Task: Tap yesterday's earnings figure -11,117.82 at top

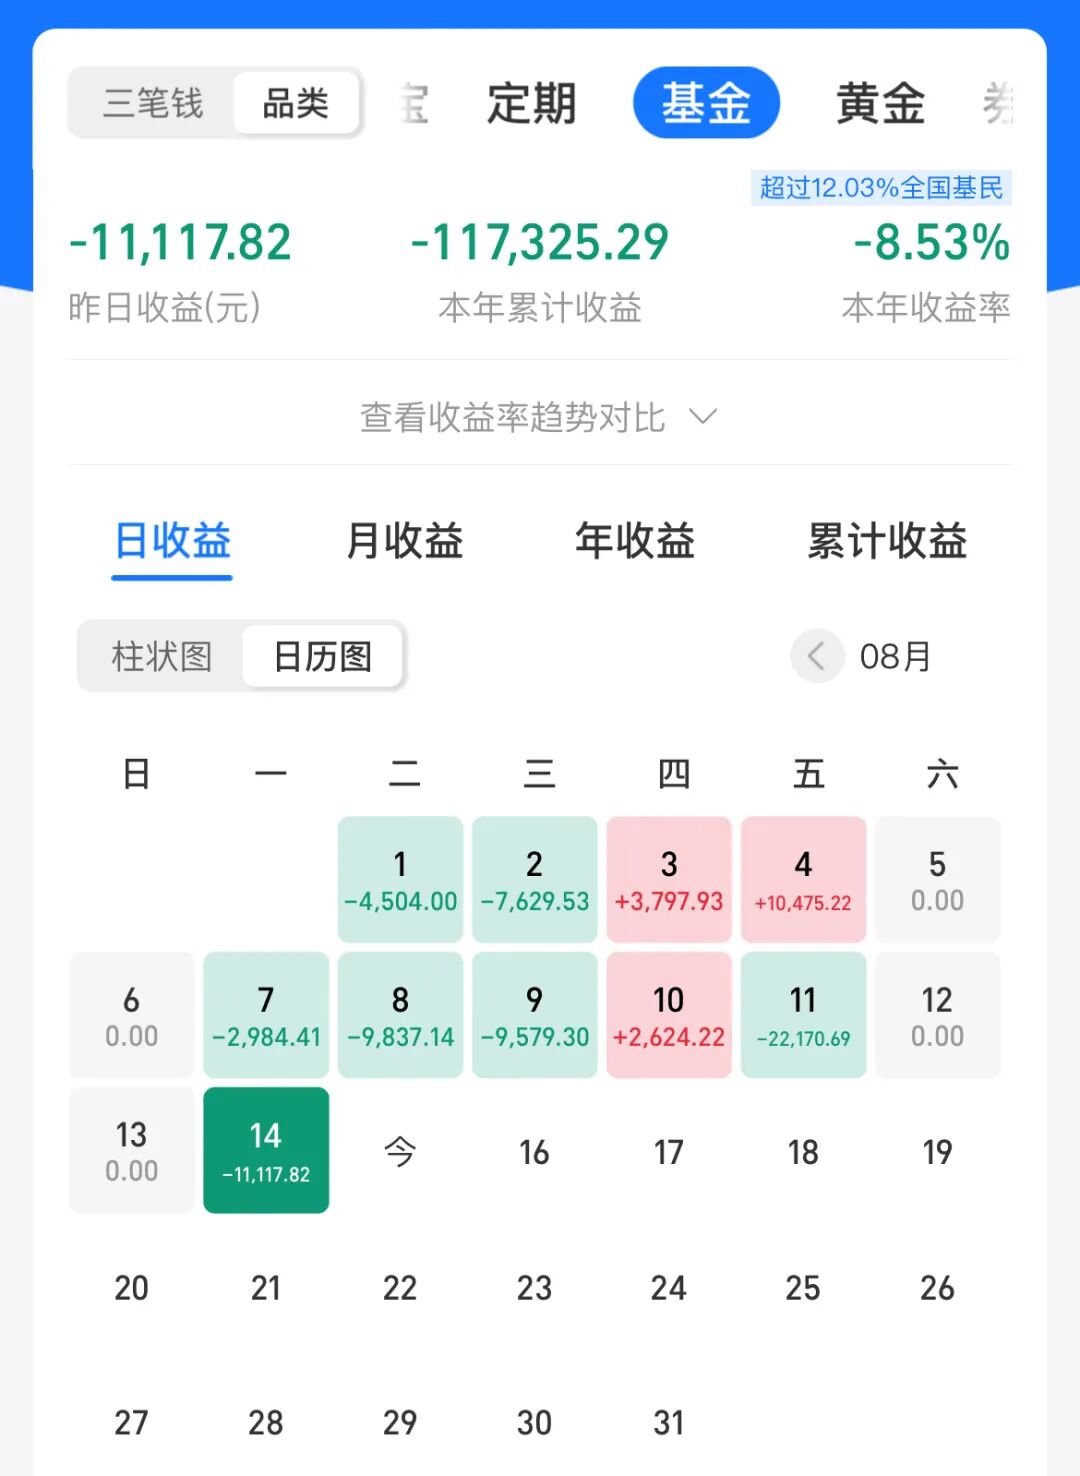Action: (180, 243)
